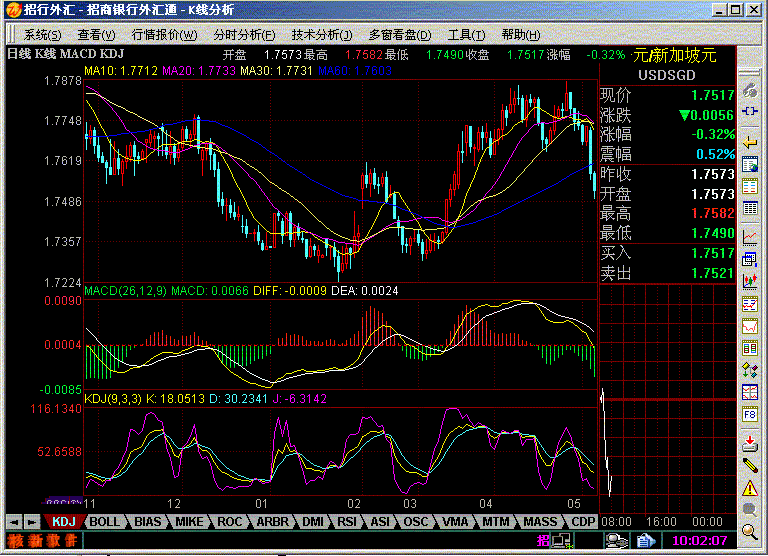The height and width of the screenshot is (556, 768).
Task: Click the chain link icon in right toolbar
Action: pyautogui.click(x=750, y=91)
